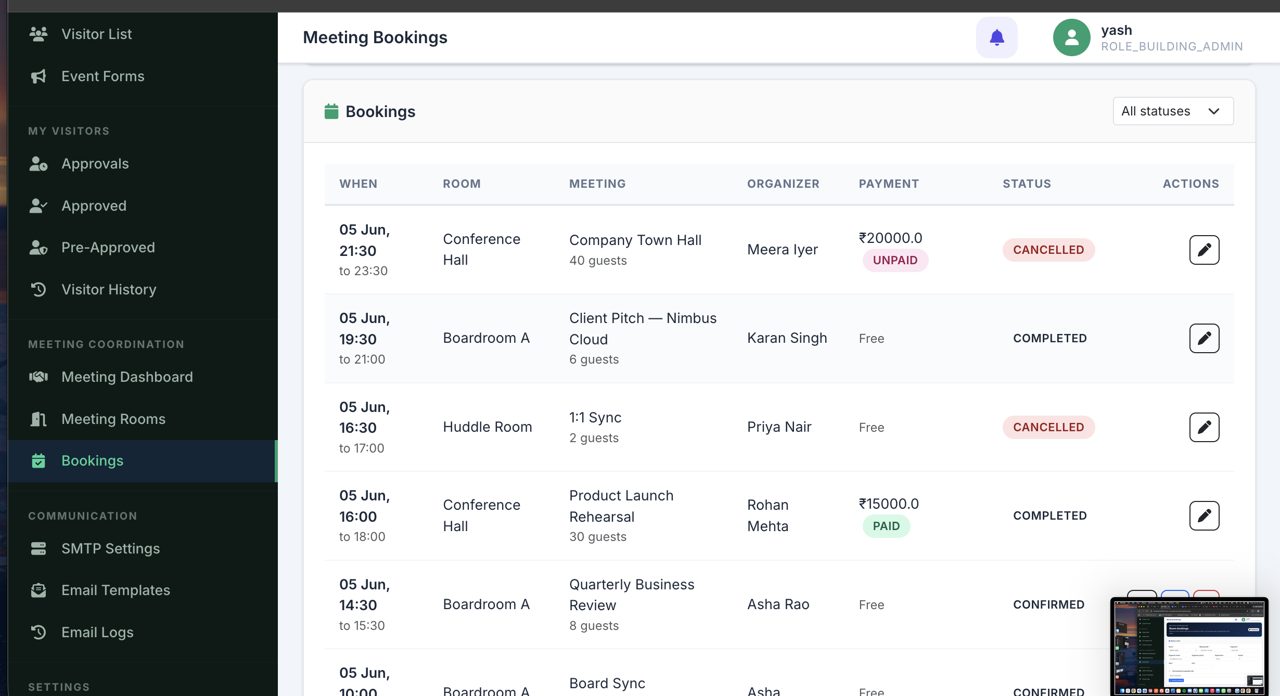
Task: Select the Bookings sidebar item
Action: point(143,461)
